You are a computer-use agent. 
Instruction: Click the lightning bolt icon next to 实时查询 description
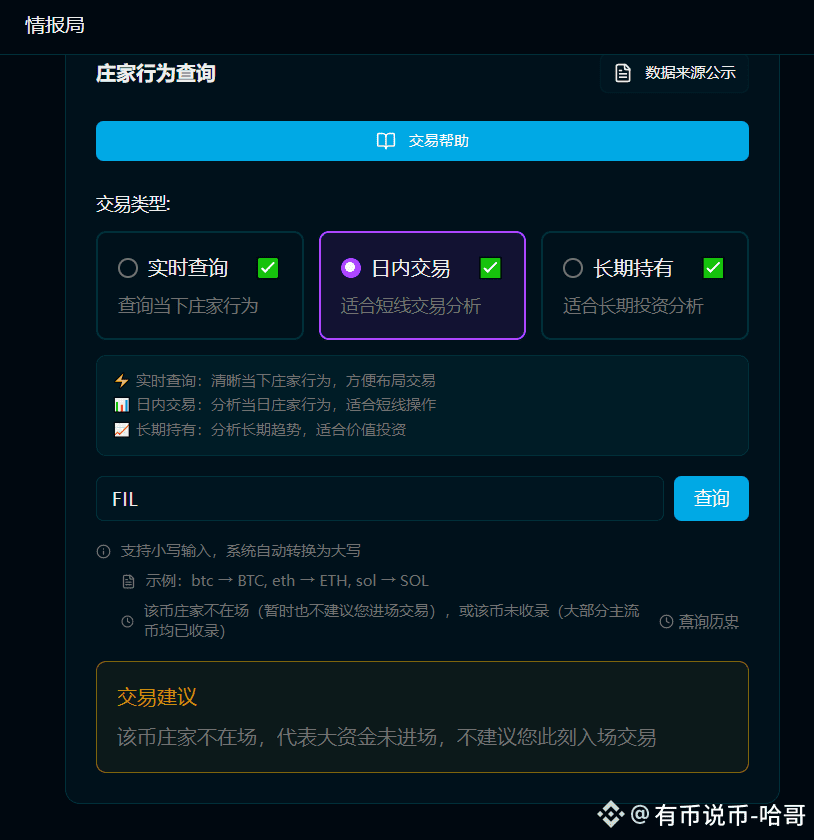[x=122, y=380]
